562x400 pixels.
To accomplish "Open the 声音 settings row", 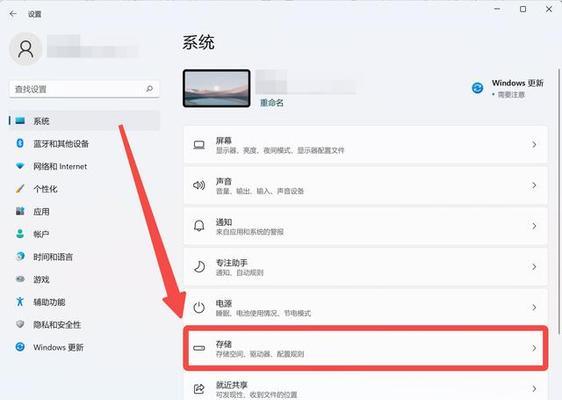I will pyautogui.click(x=366, y=185).
